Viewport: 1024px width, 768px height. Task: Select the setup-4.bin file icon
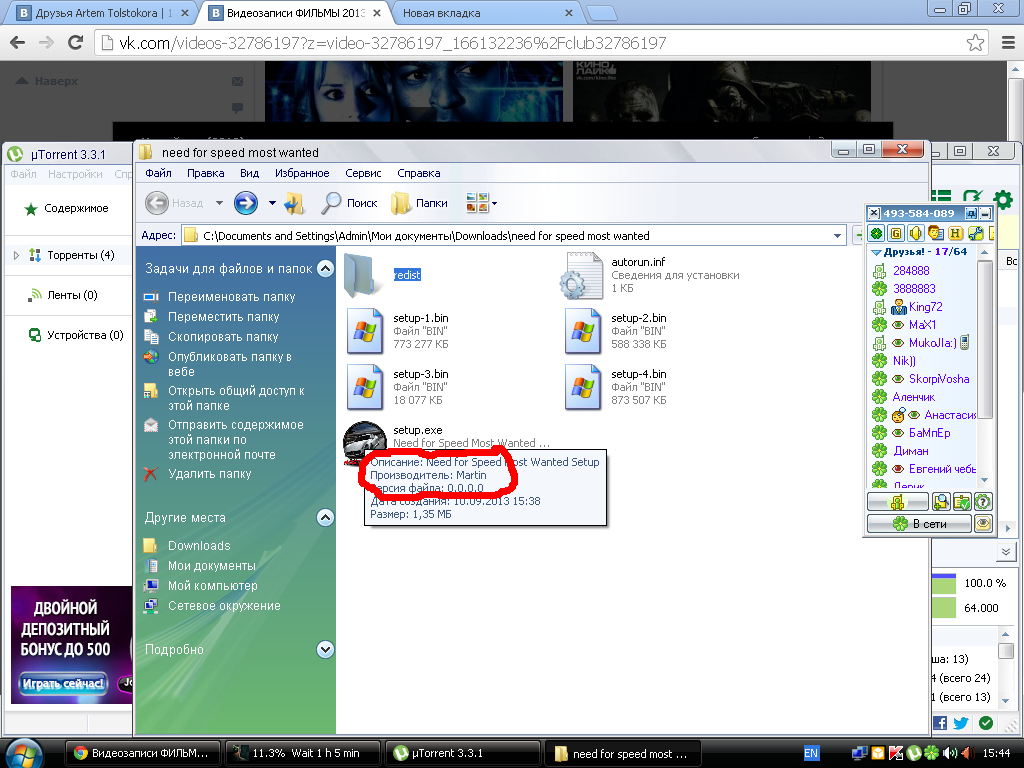[x=583, y=387]
